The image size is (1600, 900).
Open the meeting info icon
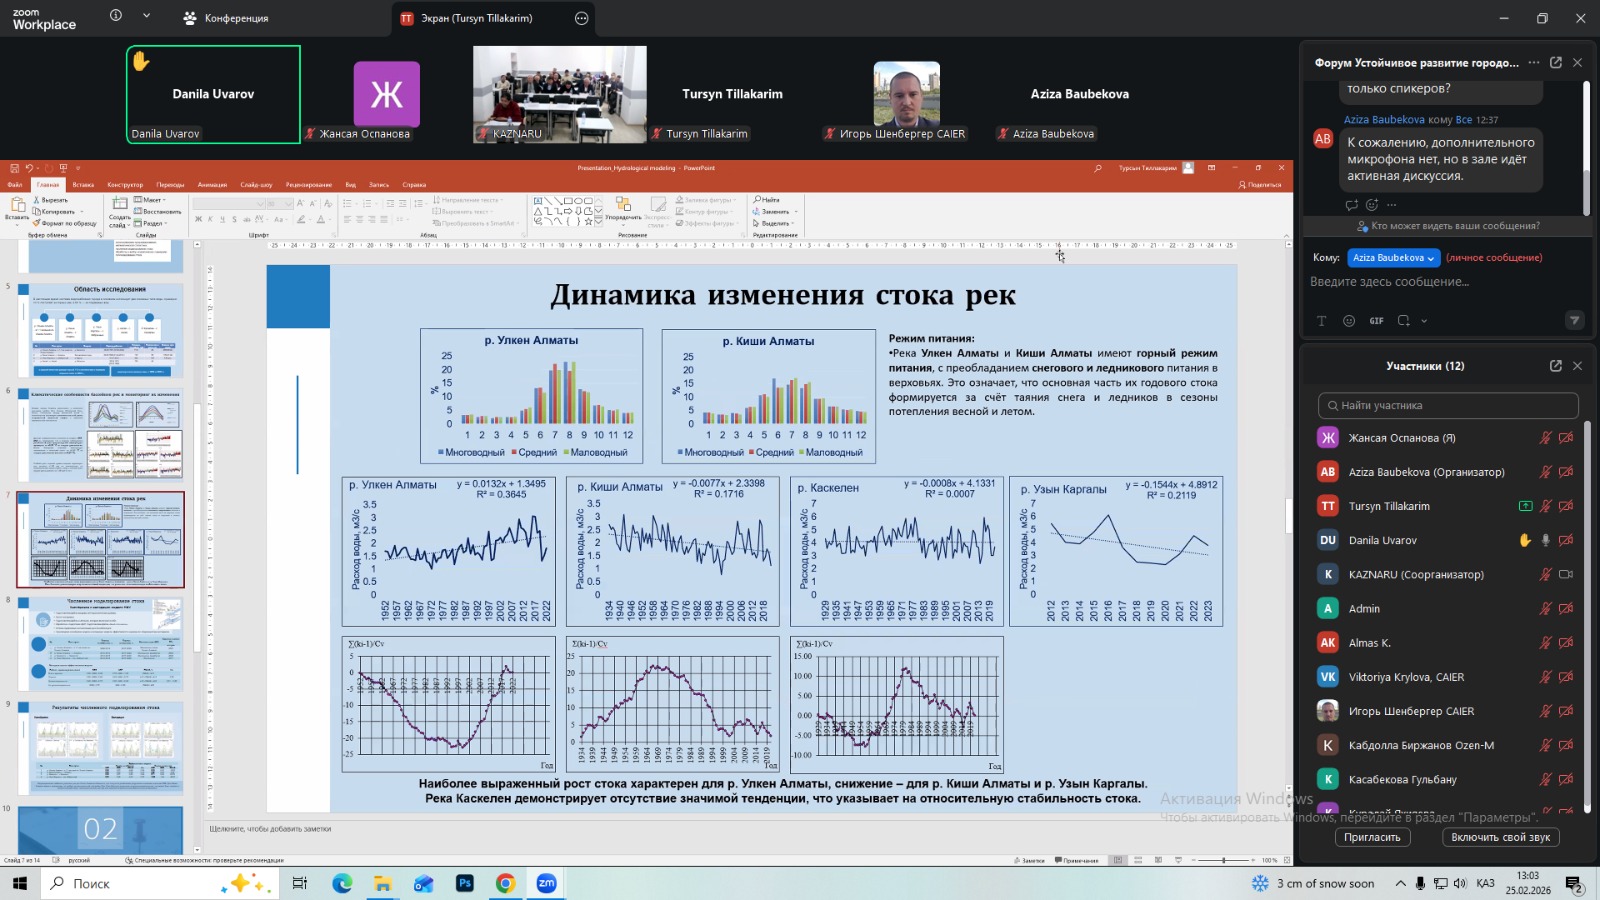click(x=116, y=16)
